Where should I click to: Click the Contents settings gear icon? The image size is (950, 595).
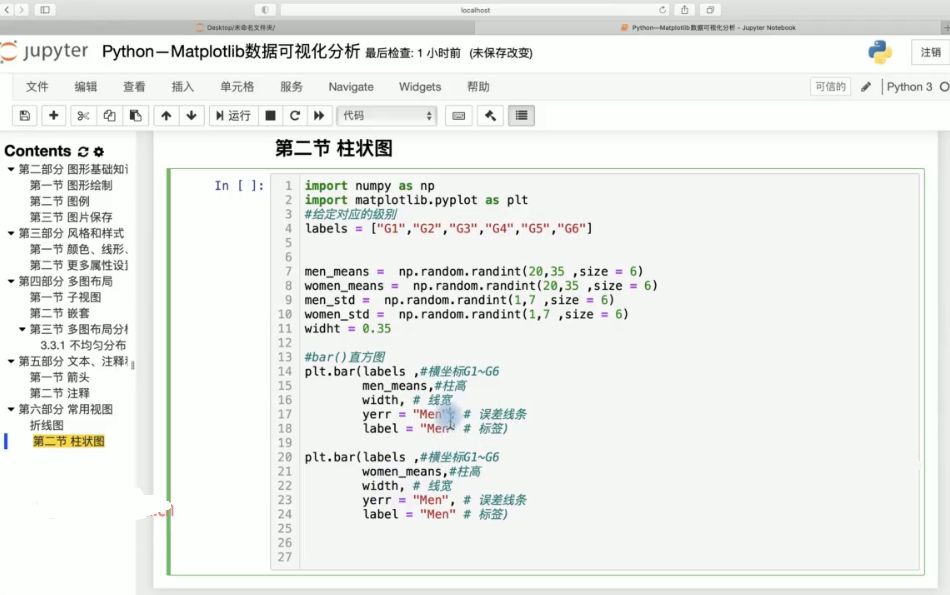(x=99, y=151)
